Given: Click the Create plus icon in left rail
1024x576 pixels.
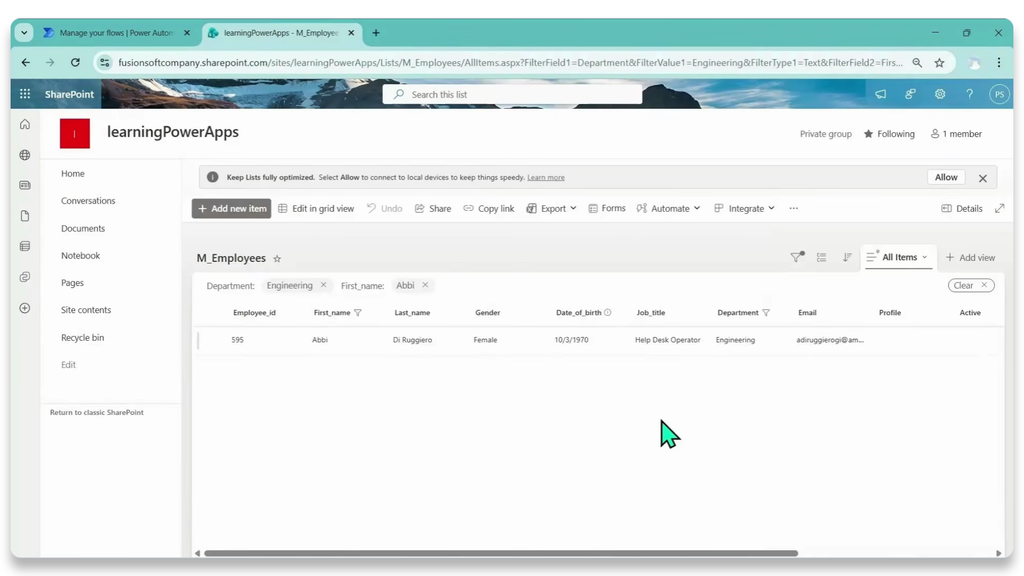Looking at the screenshot, I should pos(25,308).
